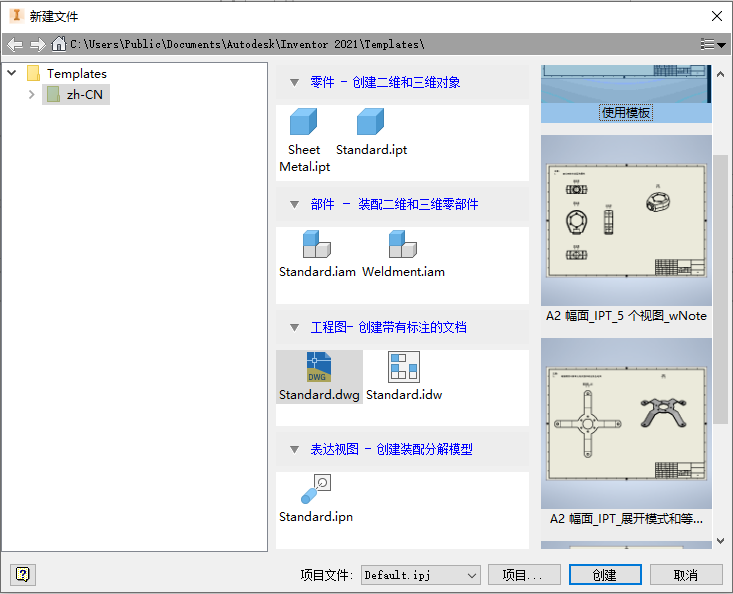Select the Sheet Metal.ipt template
Viewport: 733px width, 594px height.
[x=304, y=141]
